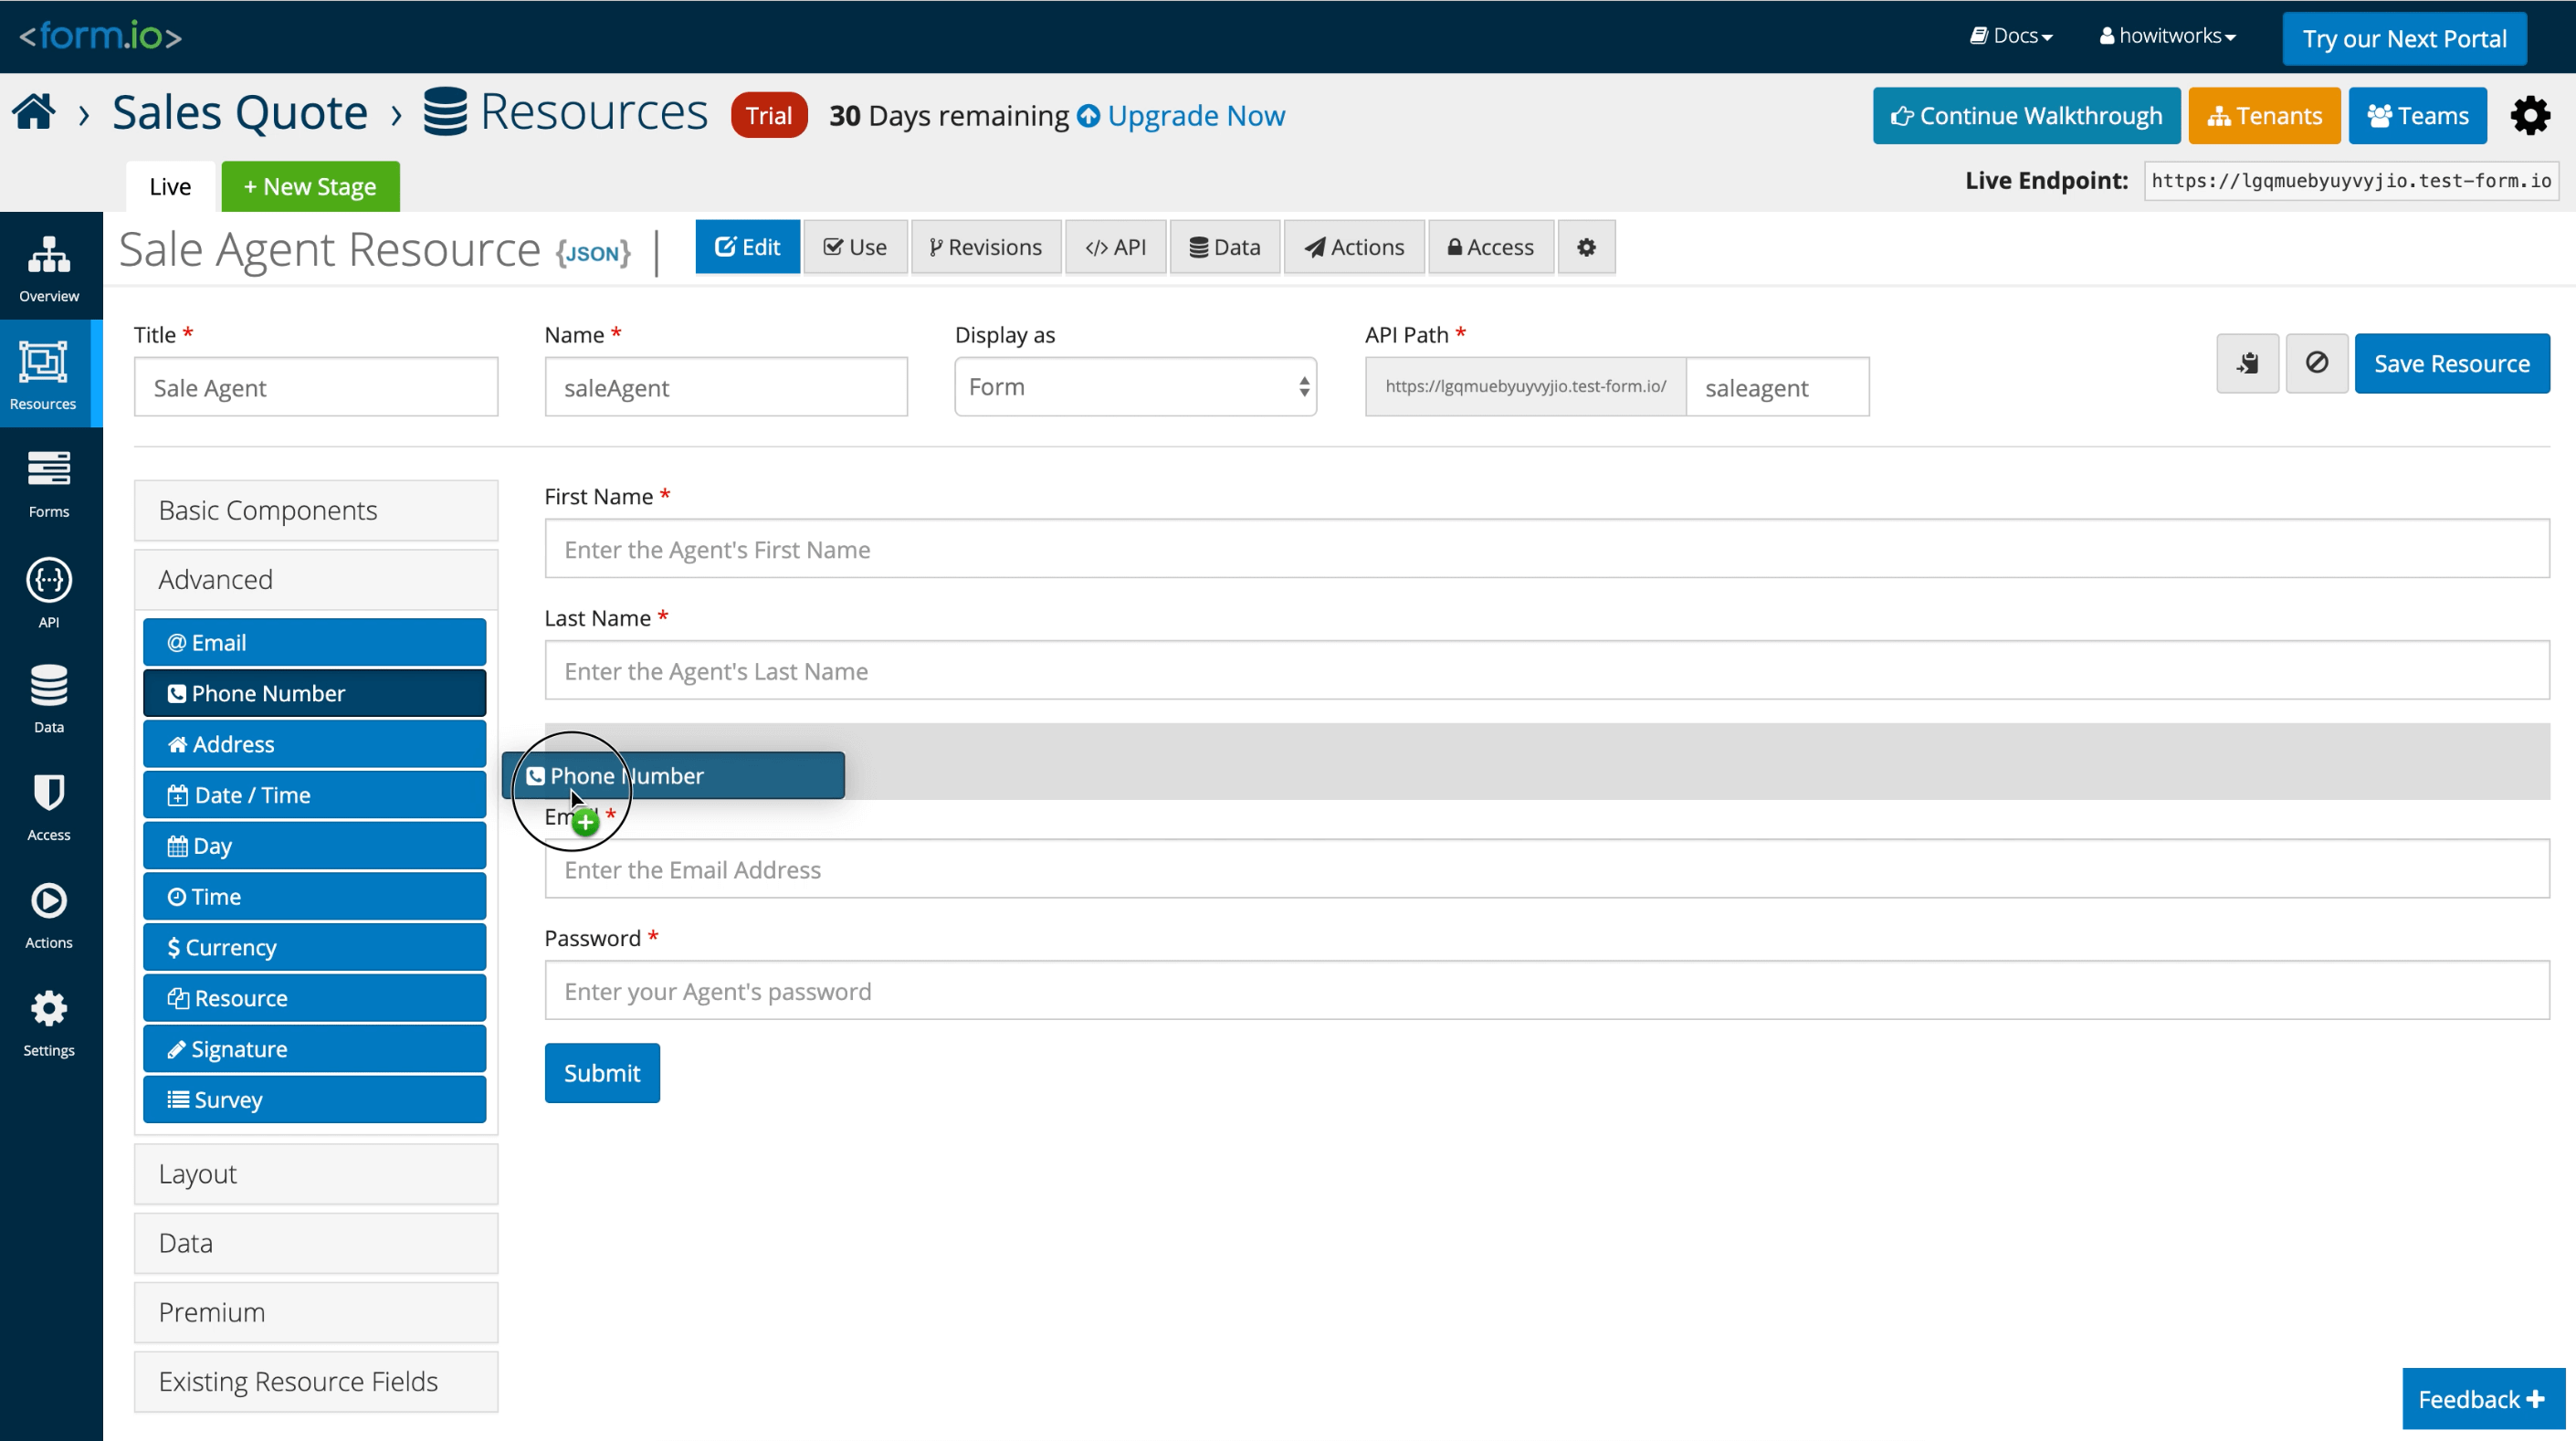Open the Forms sidebar section
This screenshot has height=1441, width=2576.
(x=49, y=483)
